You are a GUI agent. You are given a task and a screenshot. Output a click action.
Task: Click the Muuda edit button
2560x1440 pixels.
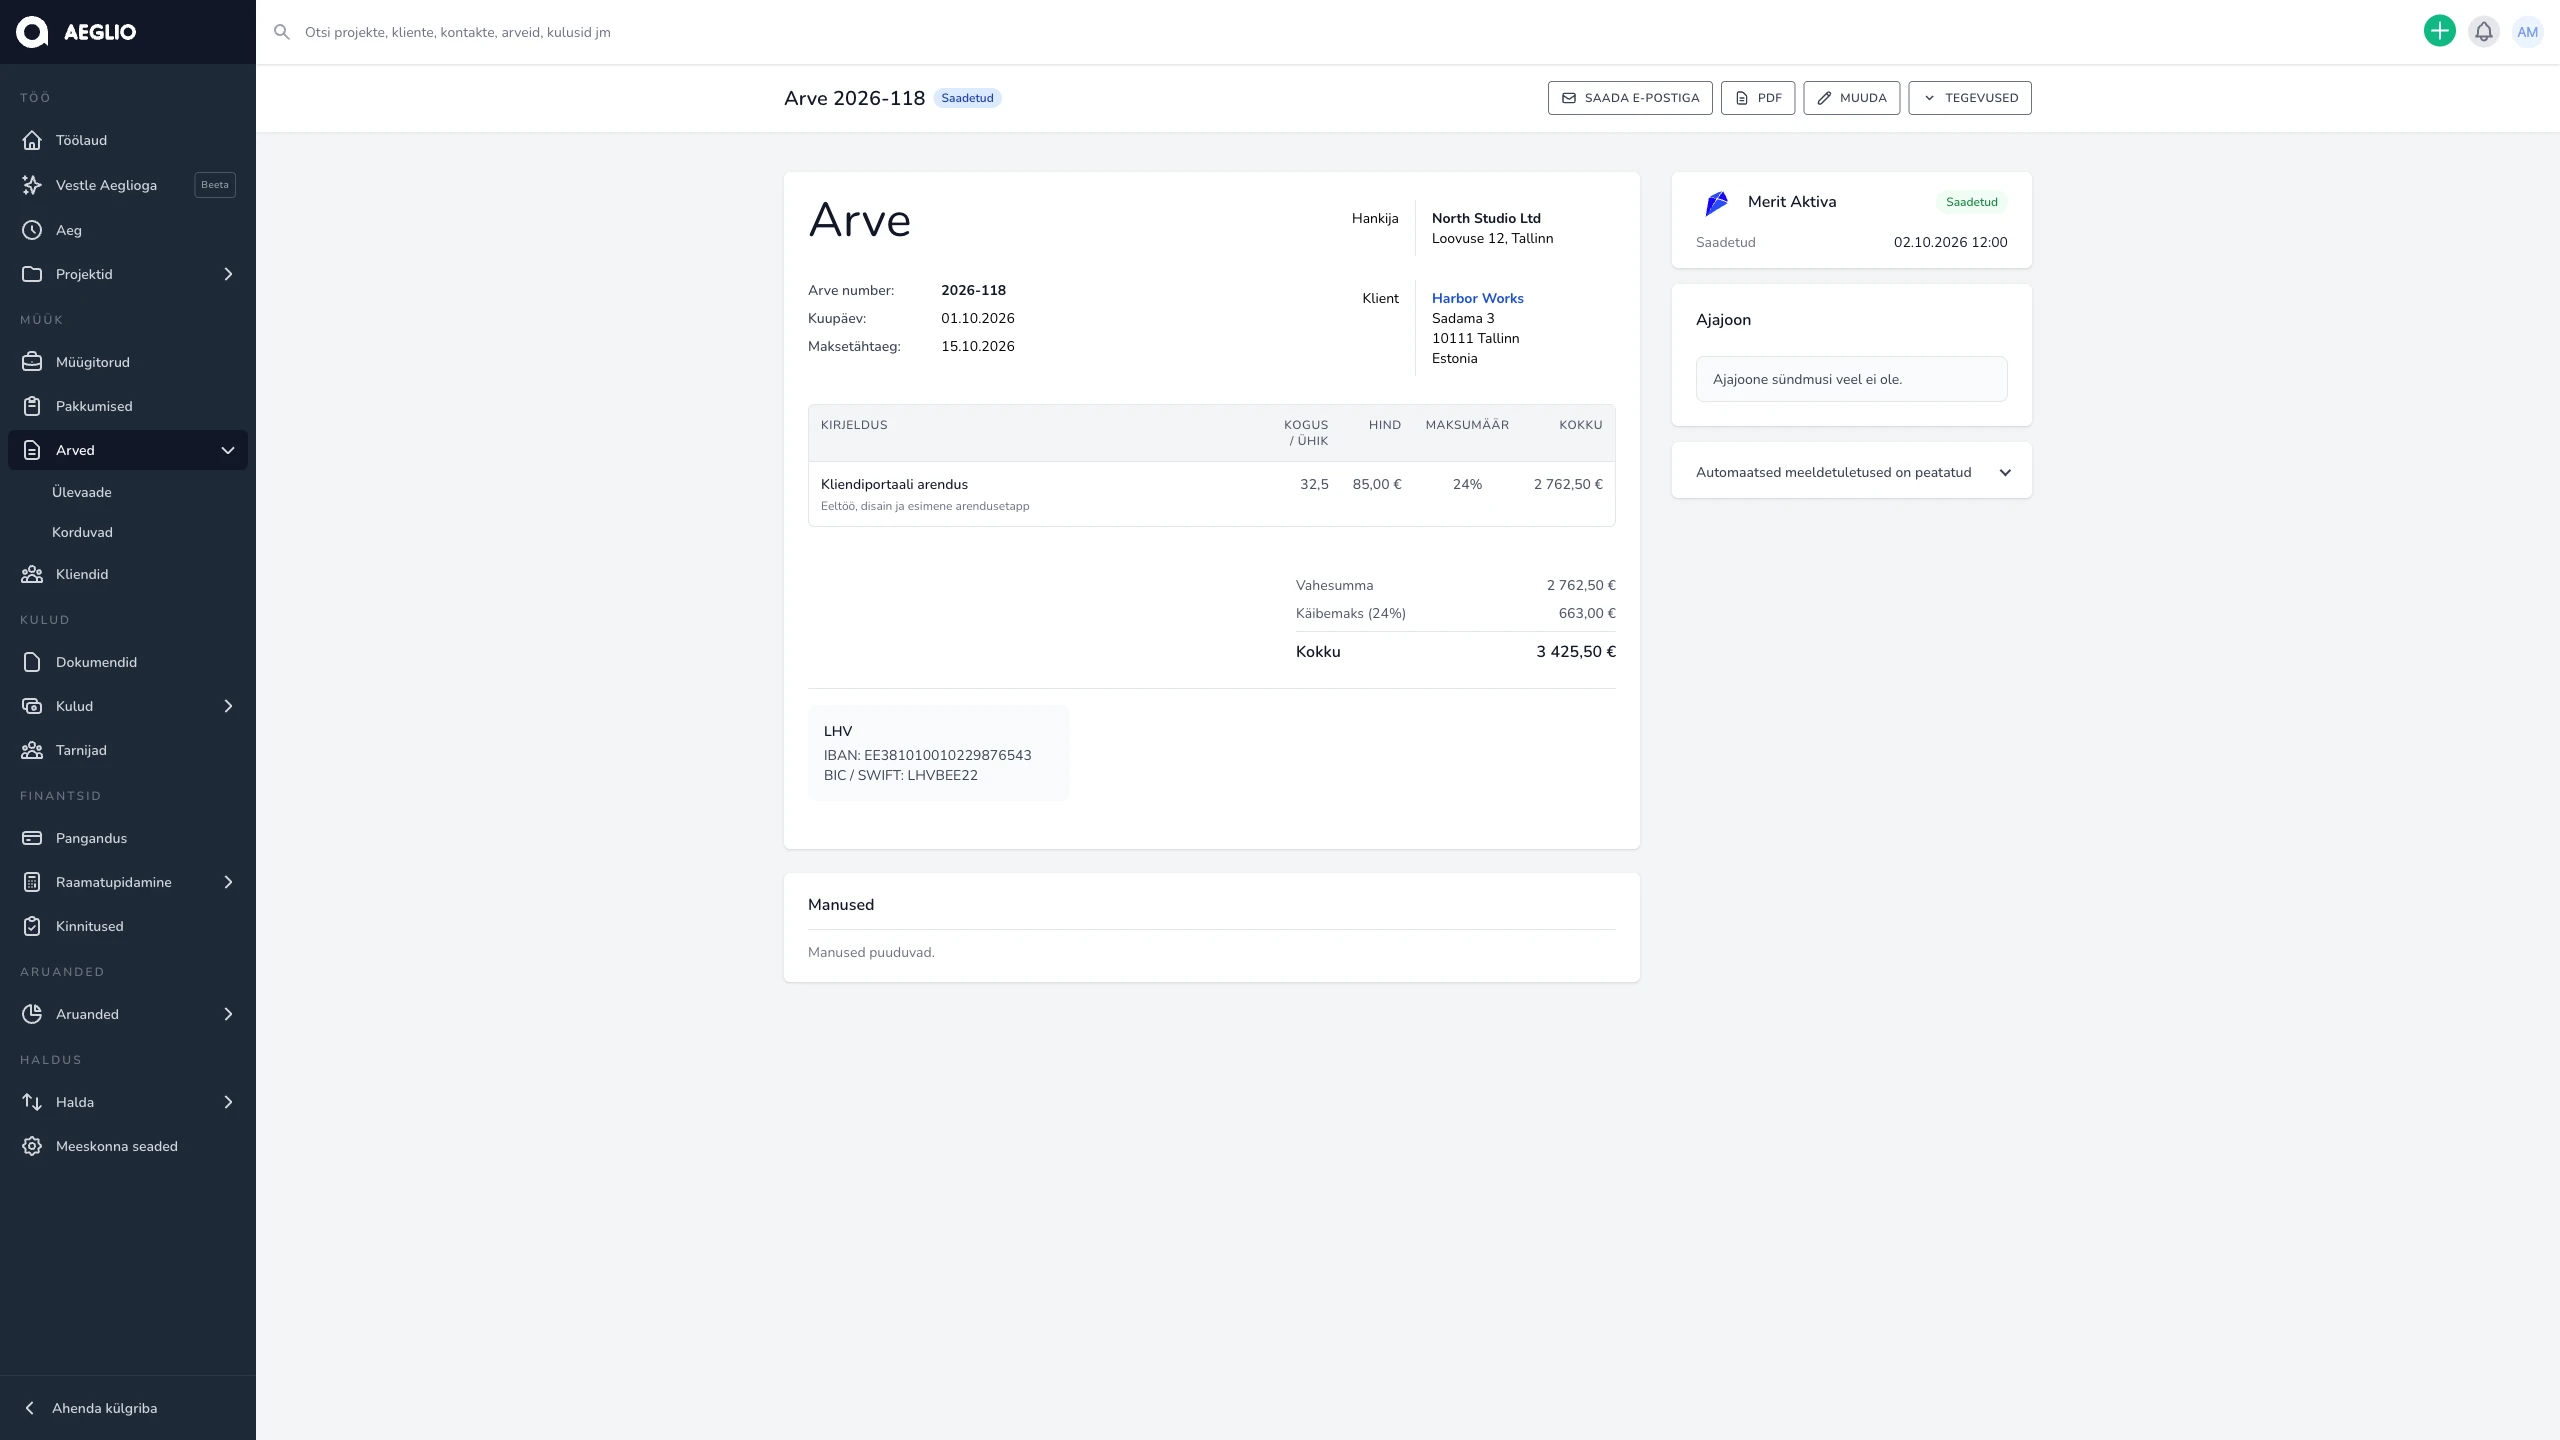pyautogui.click(x=1851, y=98)
